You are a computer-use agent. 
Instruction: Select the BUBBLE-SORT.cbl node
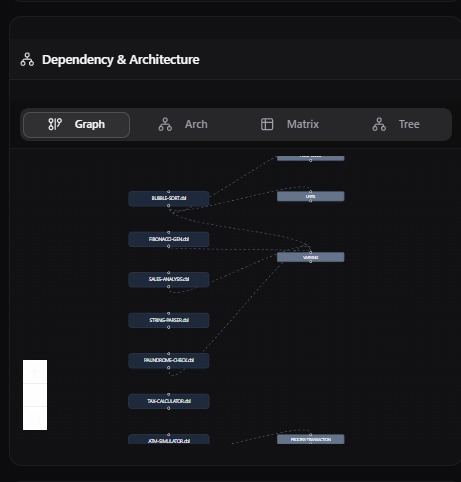point(169,199)
